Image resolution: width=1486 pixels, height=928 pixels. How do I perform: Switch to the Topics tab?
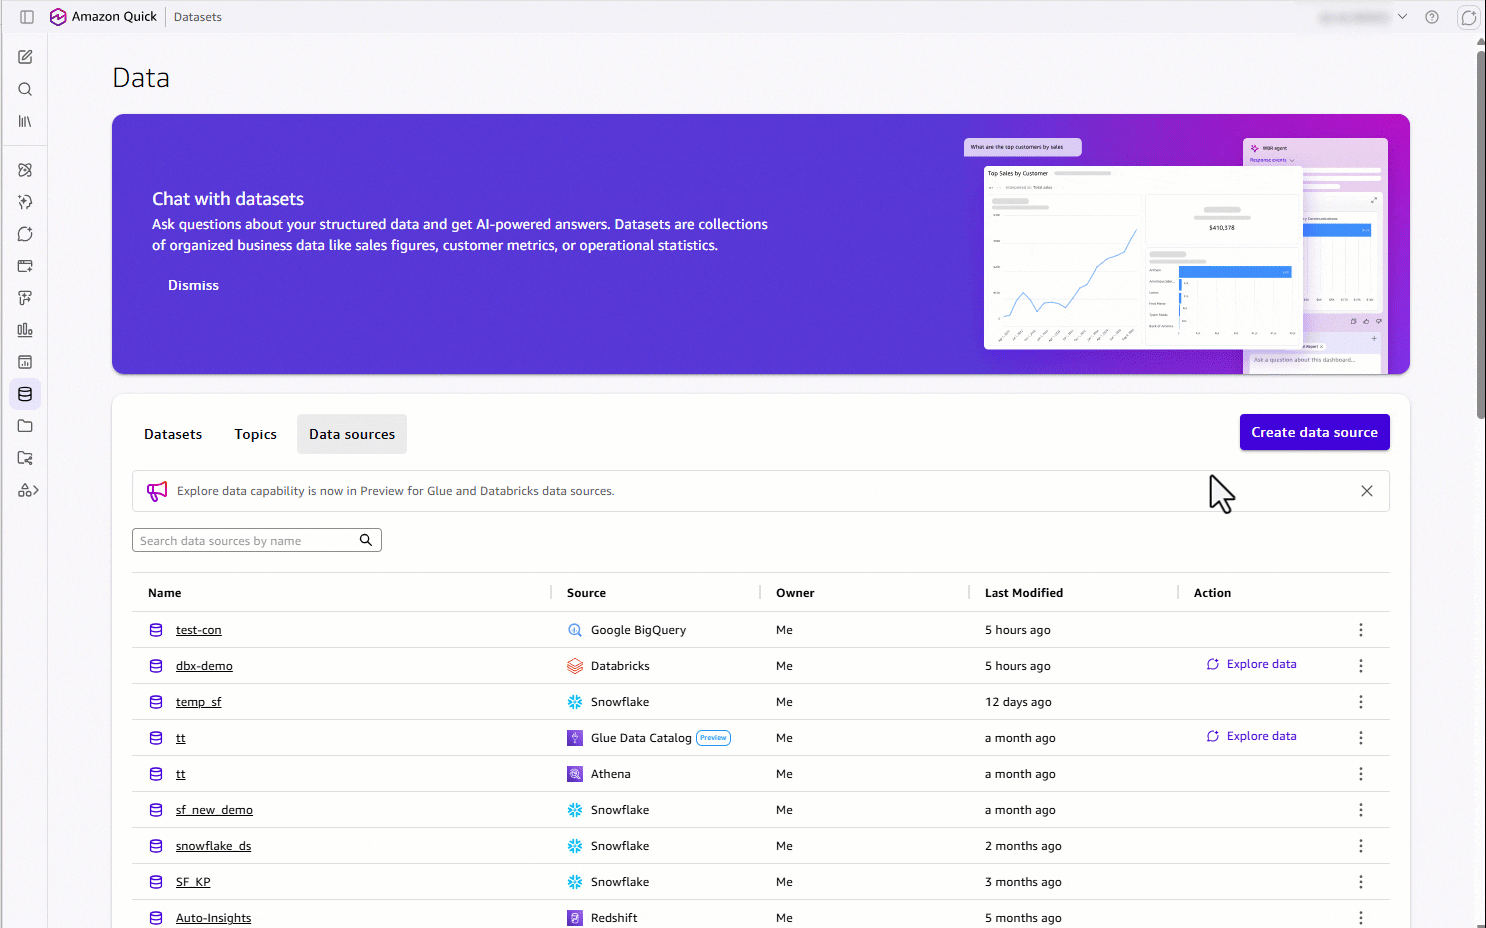[256, 434]
